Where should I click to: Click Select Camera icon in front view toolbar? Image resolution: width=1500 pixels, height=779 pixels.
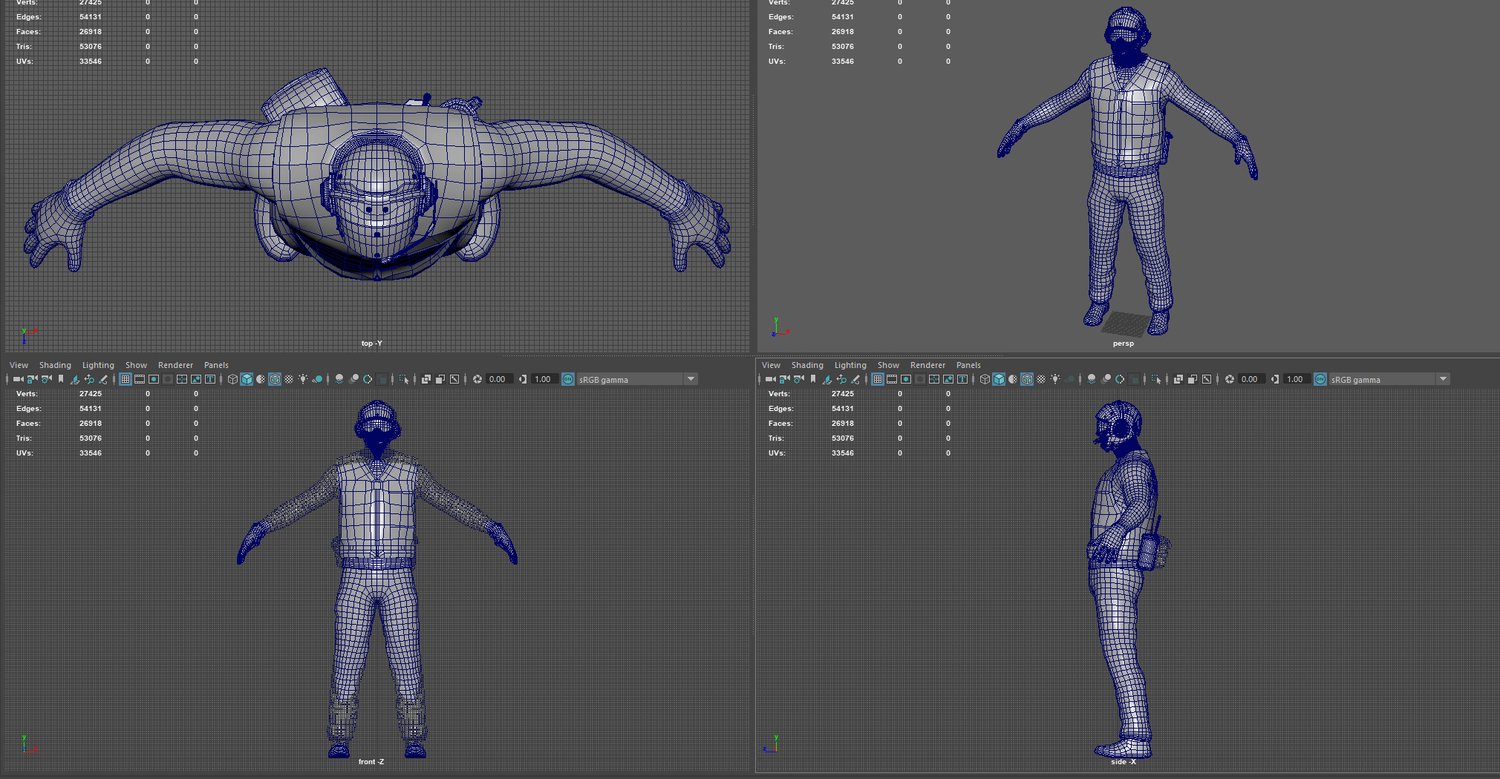[x=18, y=380]
